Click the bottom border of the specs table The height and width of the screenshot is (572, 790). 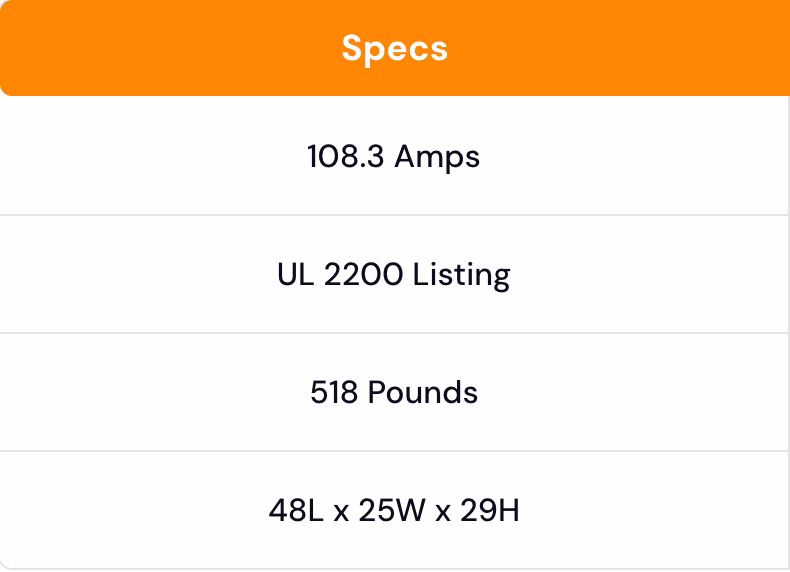click(x=394, y=569)
